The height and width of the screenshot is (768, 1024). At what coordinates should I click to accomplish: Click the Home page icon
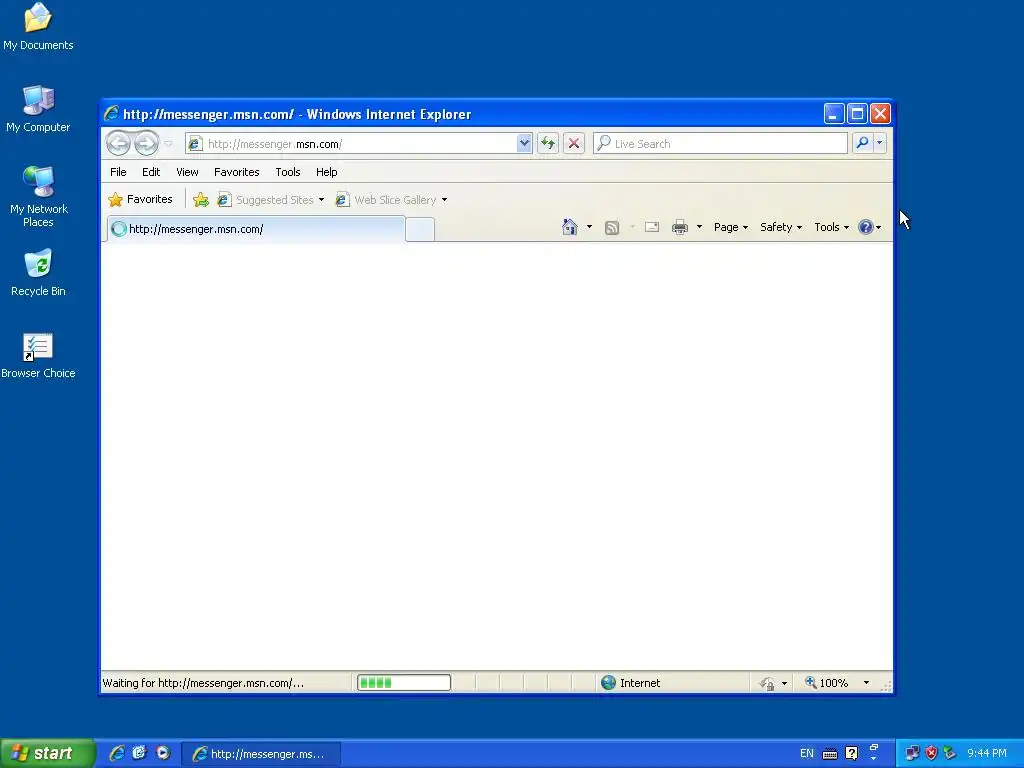point(569,227)
